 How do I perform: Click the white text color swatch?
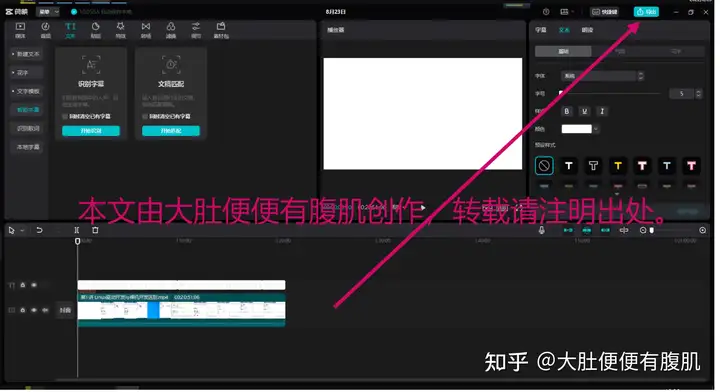point(576,129)
